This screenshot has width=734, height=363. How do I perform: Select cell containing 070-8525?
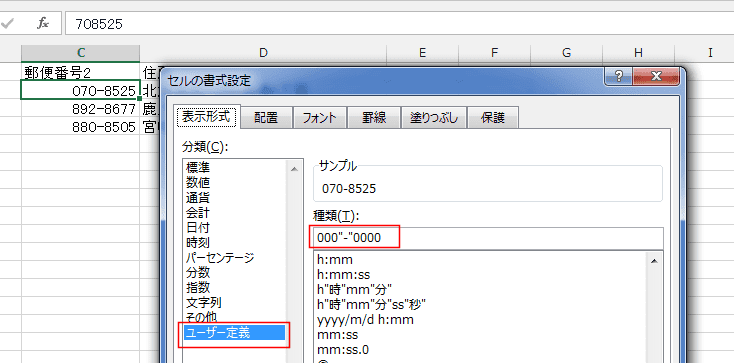pyautogui.click(x=81, y=90)
